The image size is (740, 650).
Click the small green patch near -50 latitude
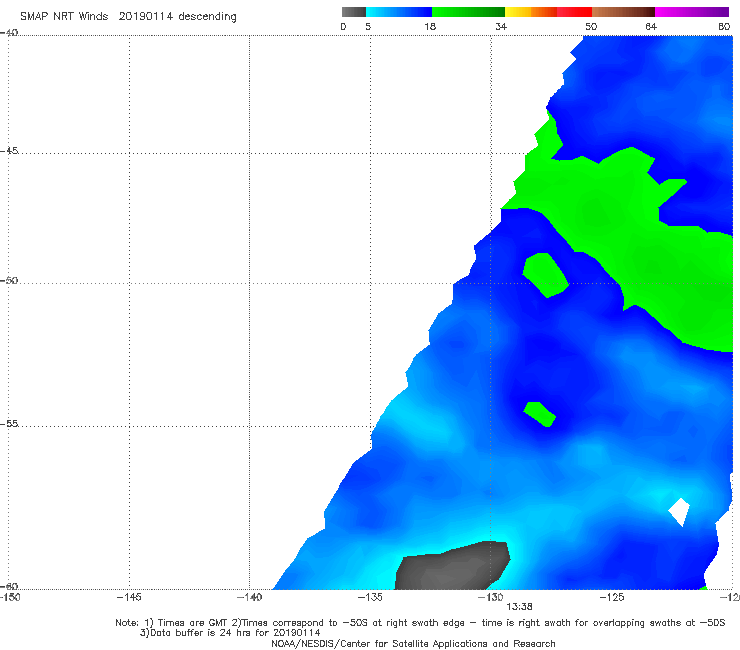[x=545, y=275]
